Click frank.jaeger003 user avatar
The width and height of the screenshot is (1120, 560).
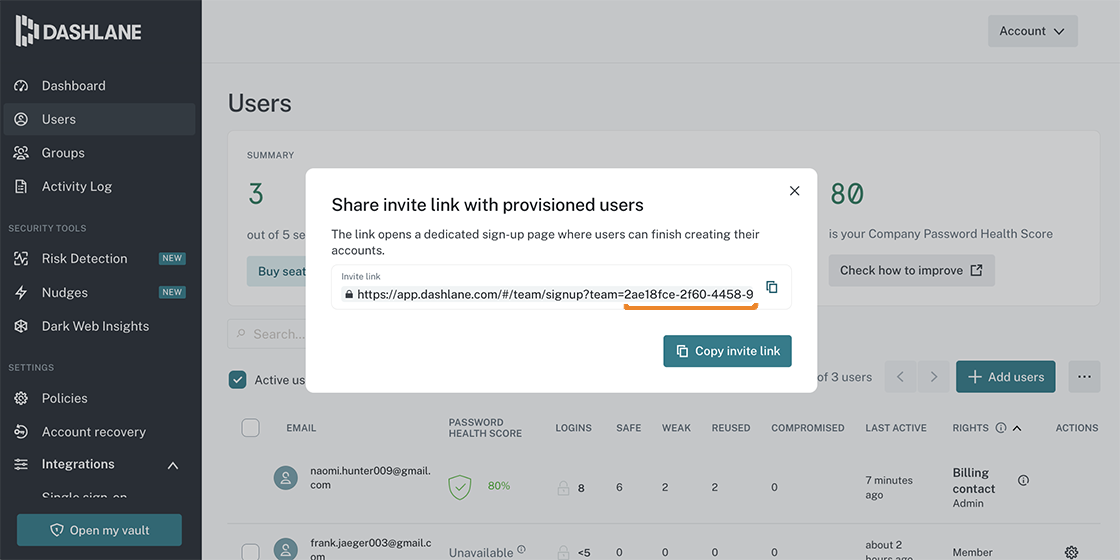286,550
